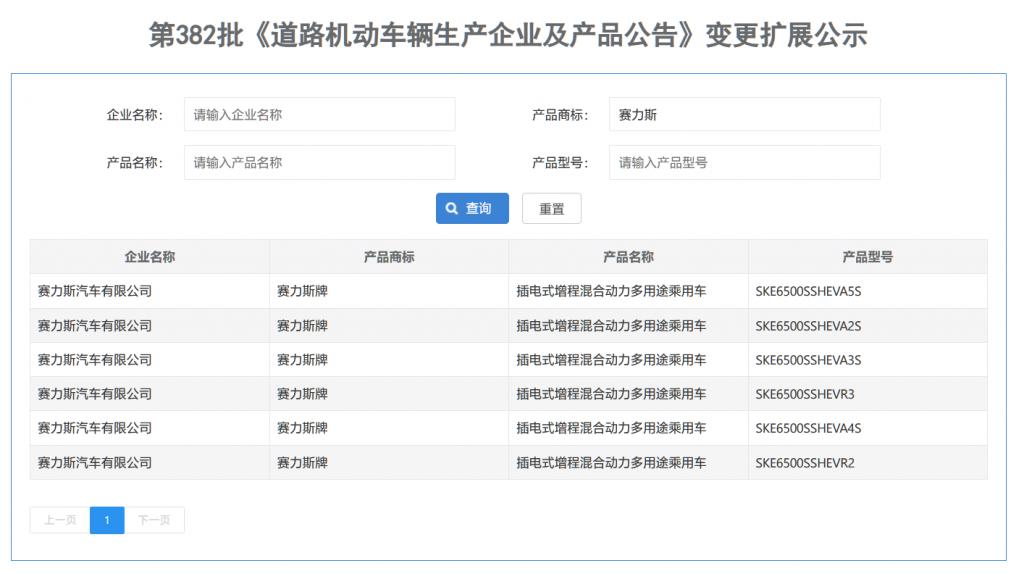1024x574 pixels.
Task: Go to next page with 下一页
Action: (x=154, y=520)
